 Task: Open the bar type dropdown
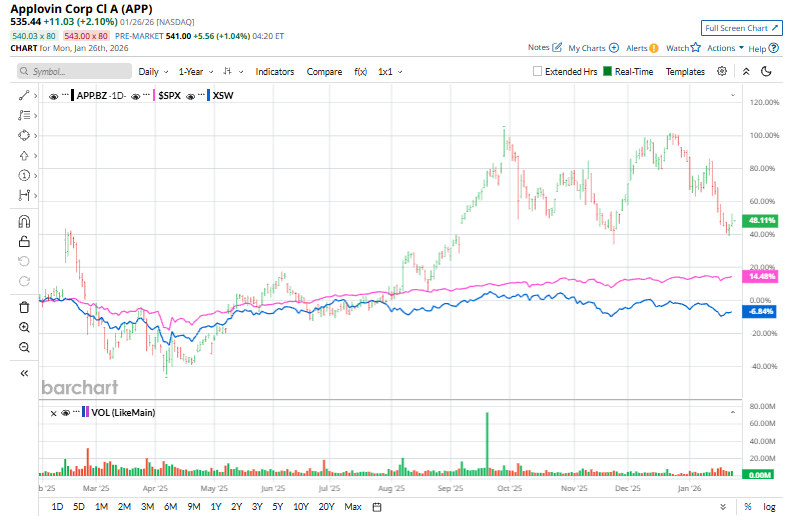(x=233, y=72)
